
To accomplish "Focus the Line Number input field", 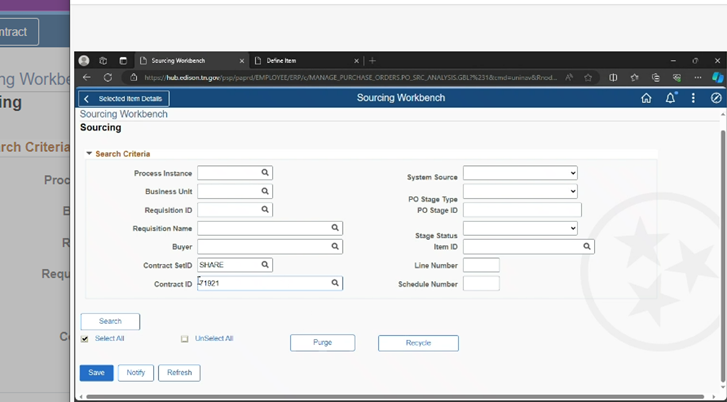I will tap(481, 265).
